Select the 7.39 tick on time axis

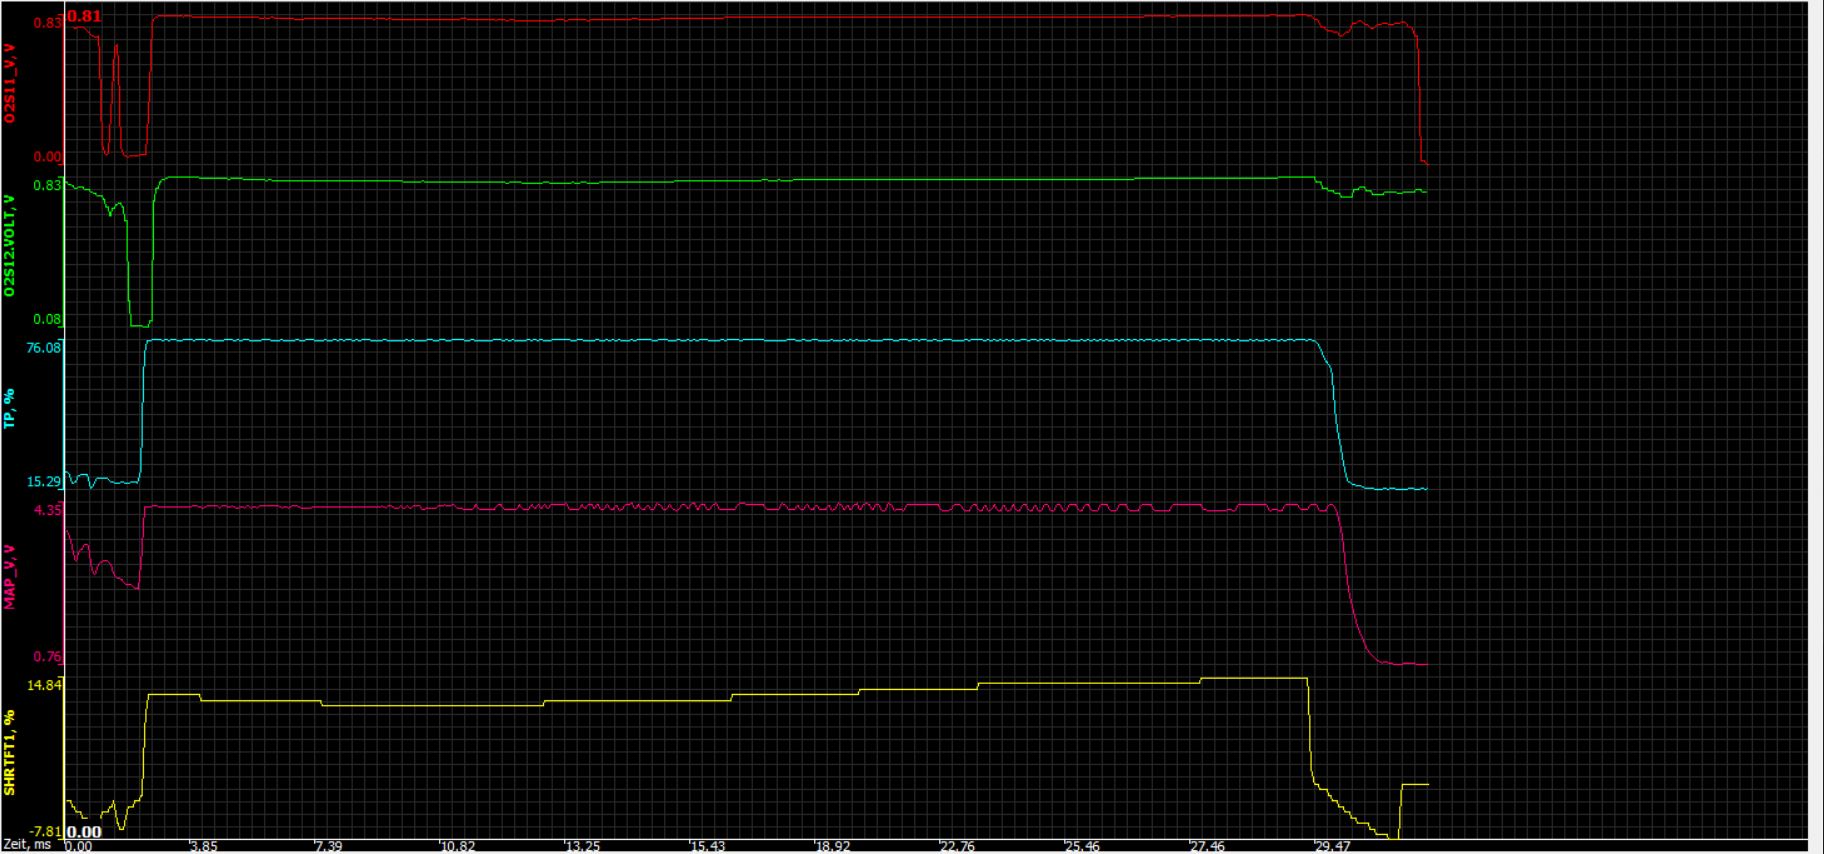tap(328, 846)
